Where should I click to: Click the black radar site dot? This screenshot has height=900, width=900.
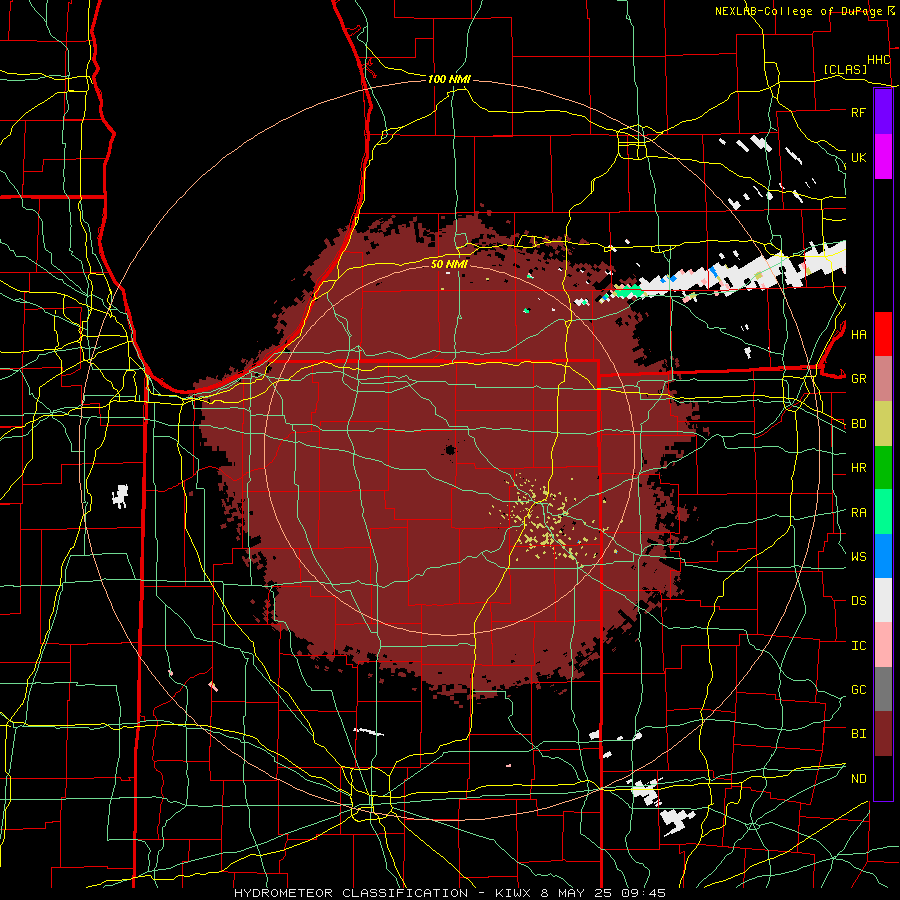tap(450, 449)
